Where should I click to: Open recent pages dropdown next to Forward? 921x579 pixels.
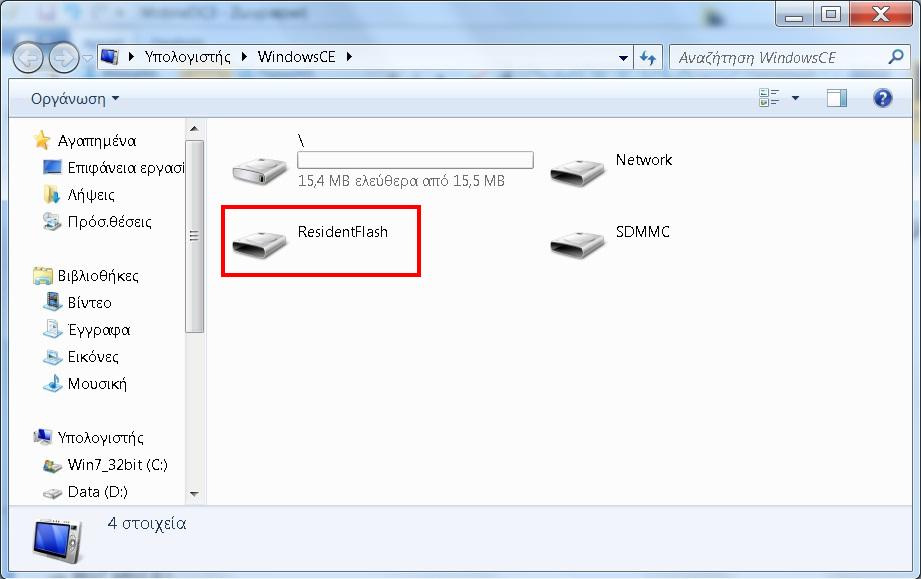[88, 58]
